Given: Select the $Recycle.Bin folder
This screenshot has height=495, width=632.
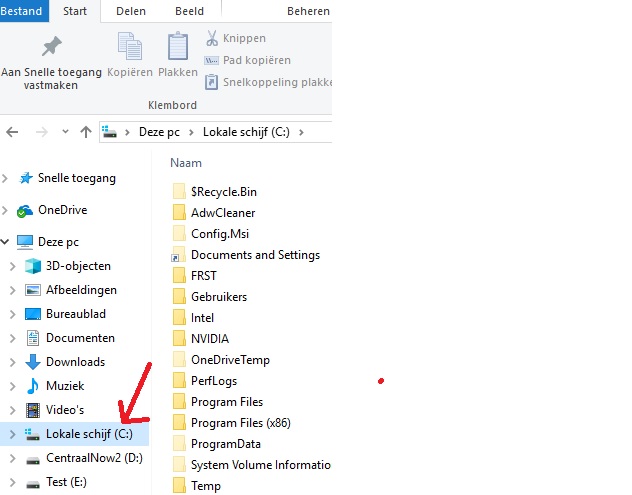Looking at the screenshot, I should (215, 191).
